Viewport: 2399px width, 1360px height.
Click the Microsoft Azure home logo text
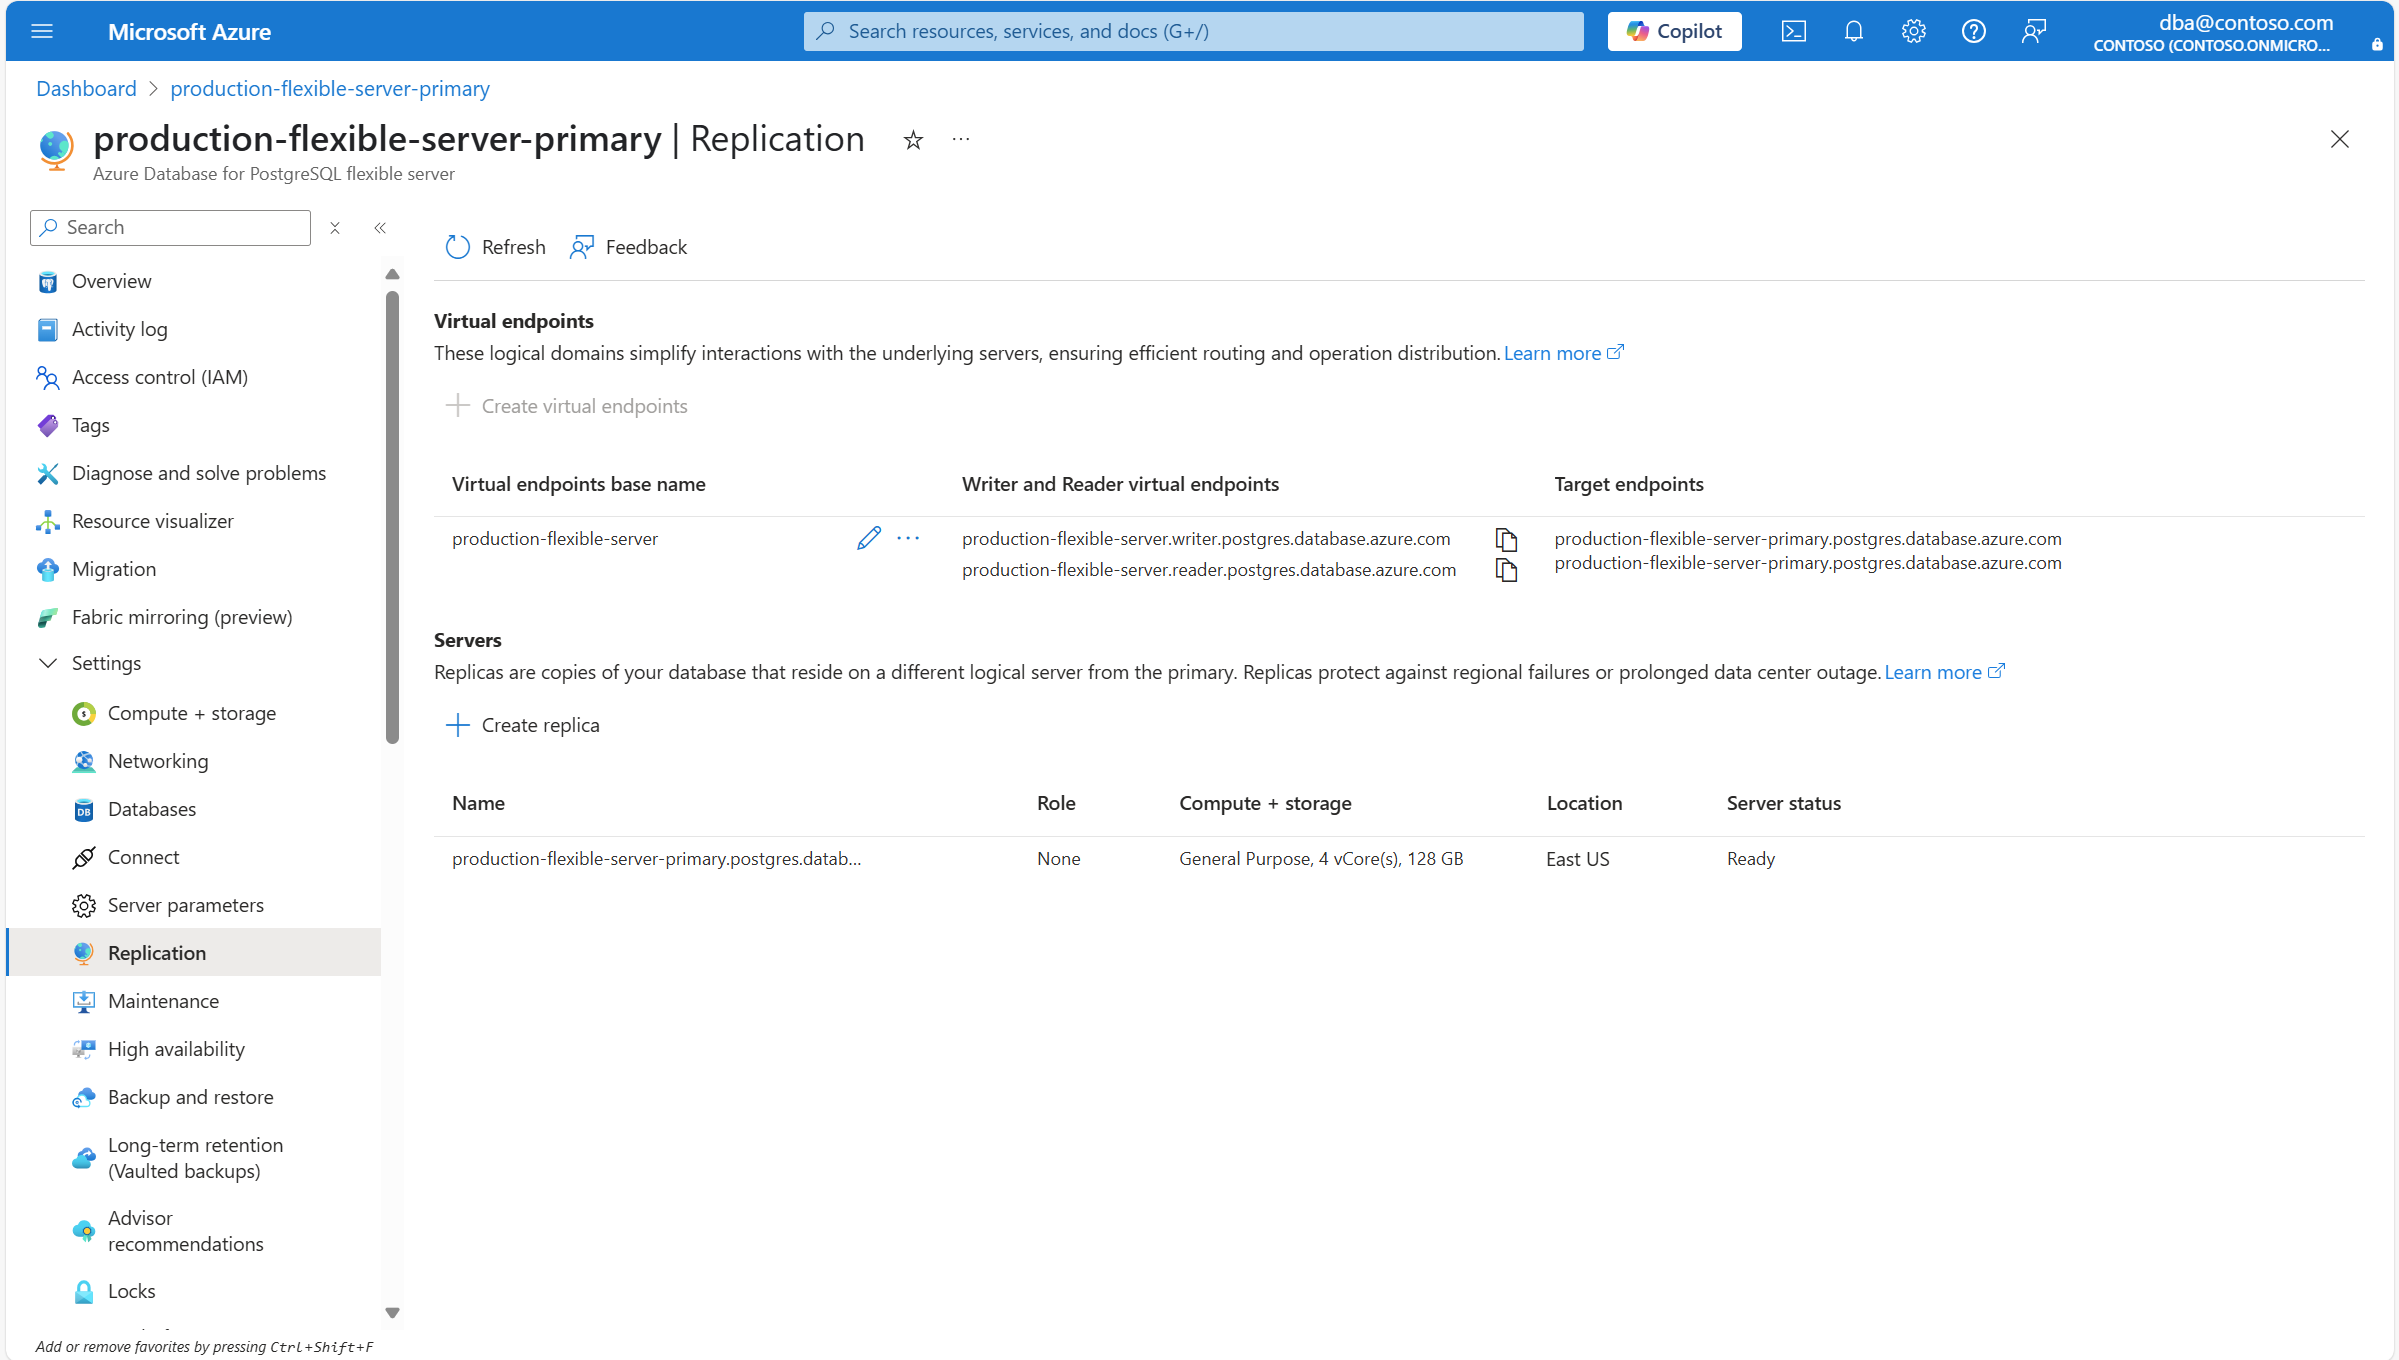[189, 32]
